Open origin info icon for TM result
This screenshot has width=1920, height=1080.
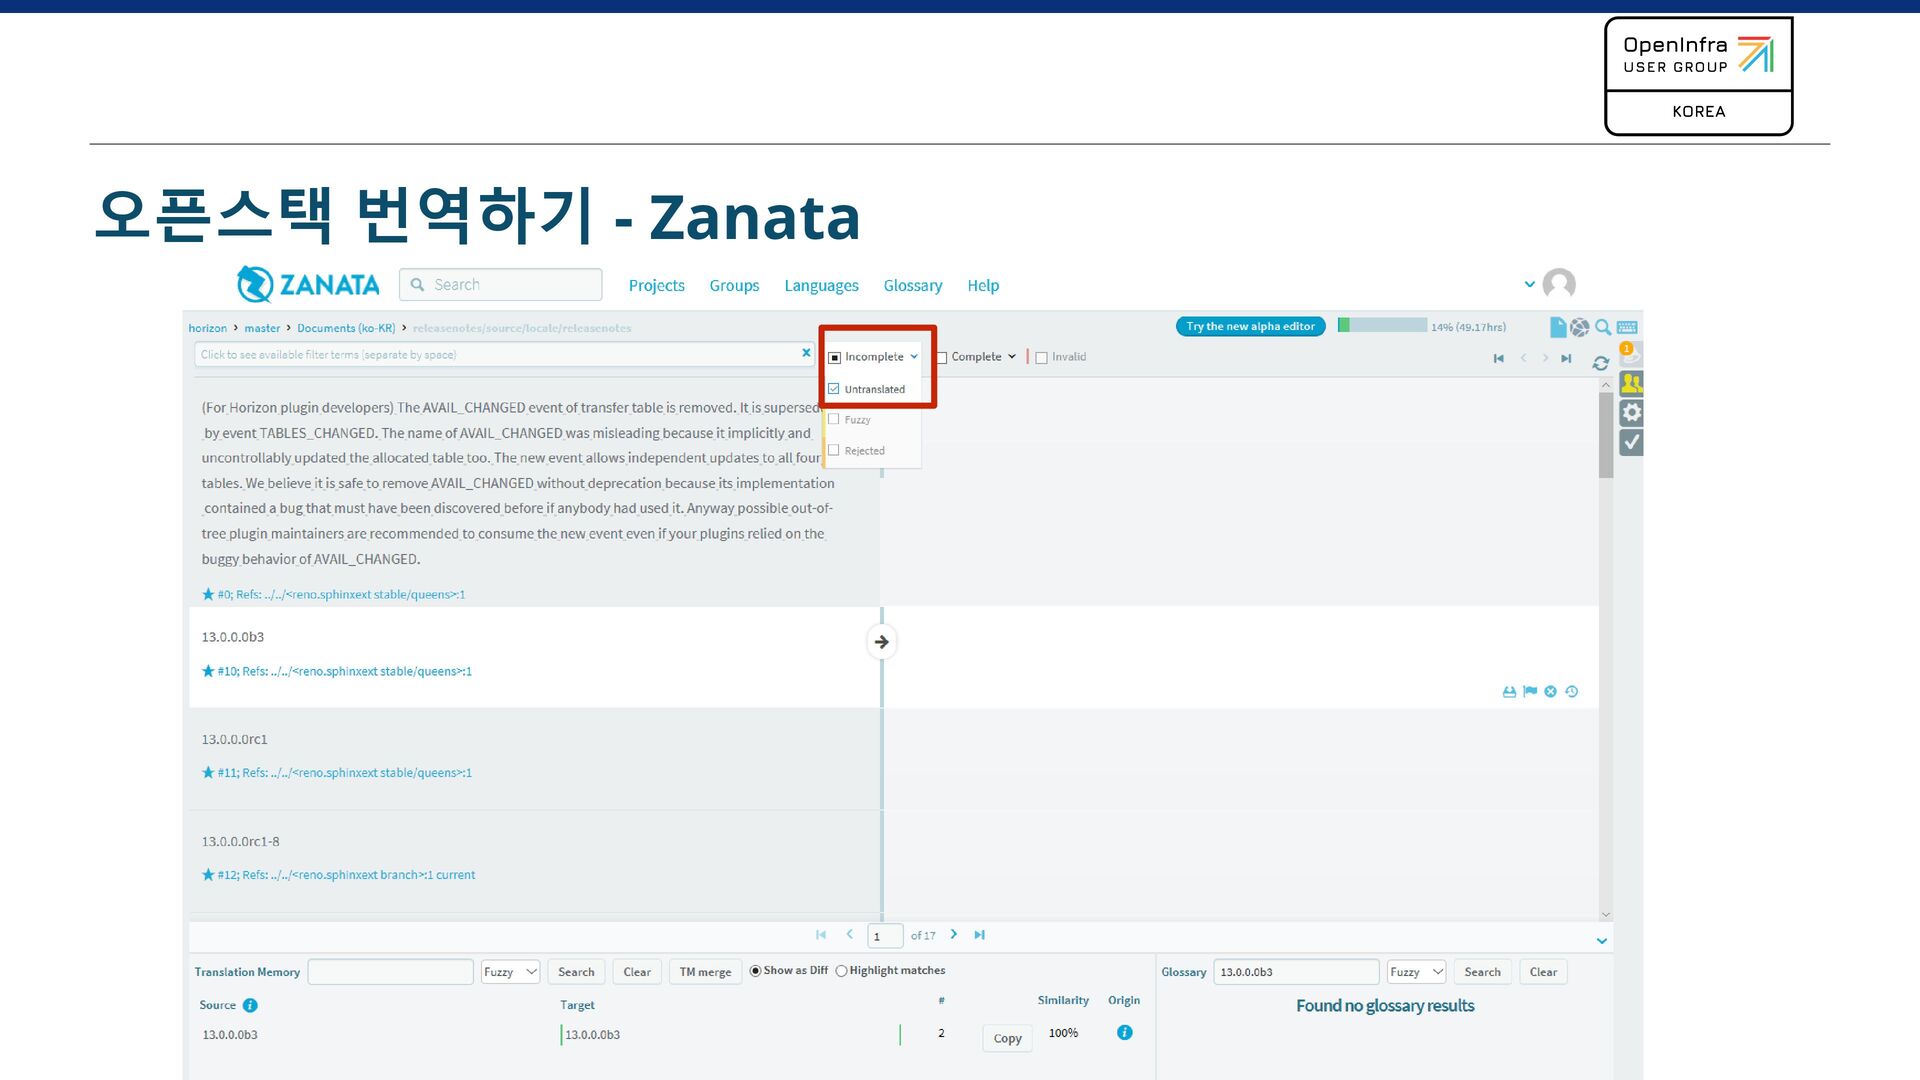[x=1124, y=1033]
